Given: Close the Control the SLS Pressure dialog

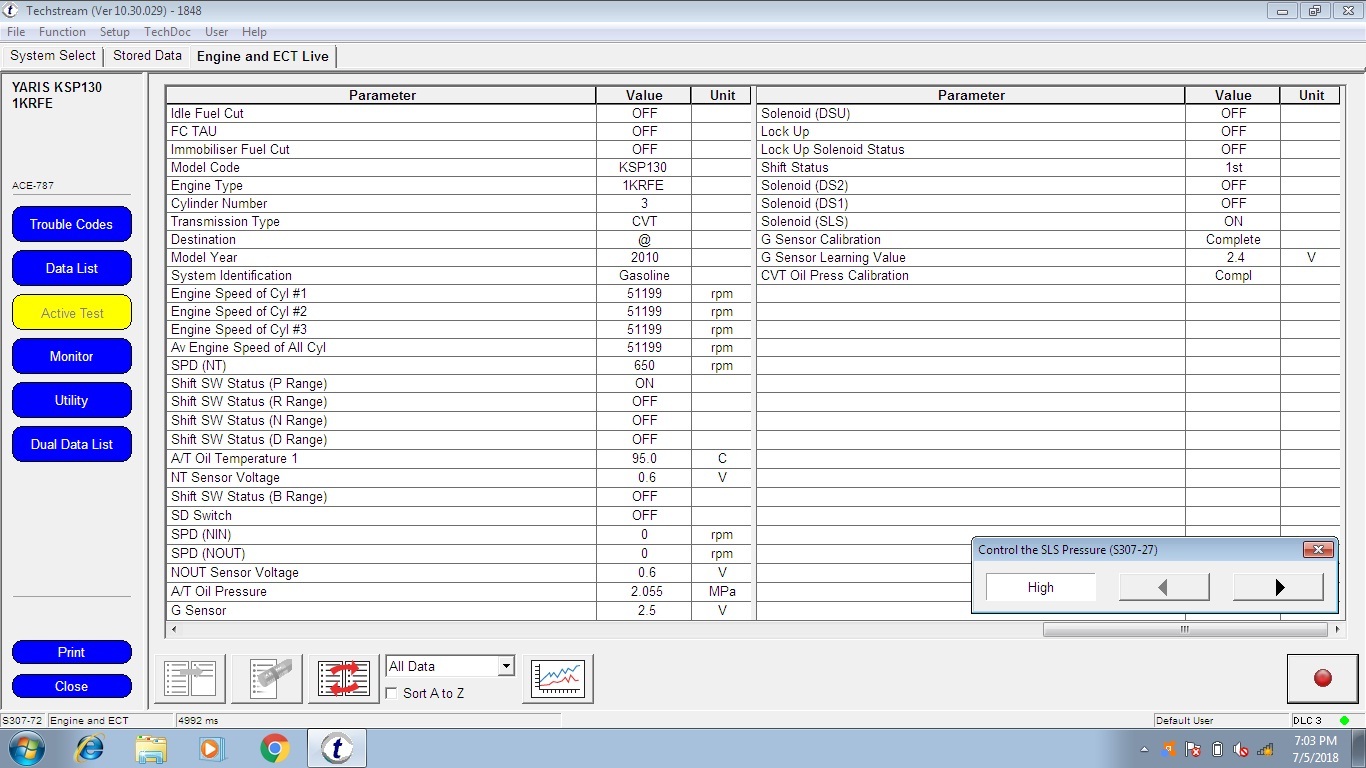Looking at the screenshot, I should coord(1318,549).
